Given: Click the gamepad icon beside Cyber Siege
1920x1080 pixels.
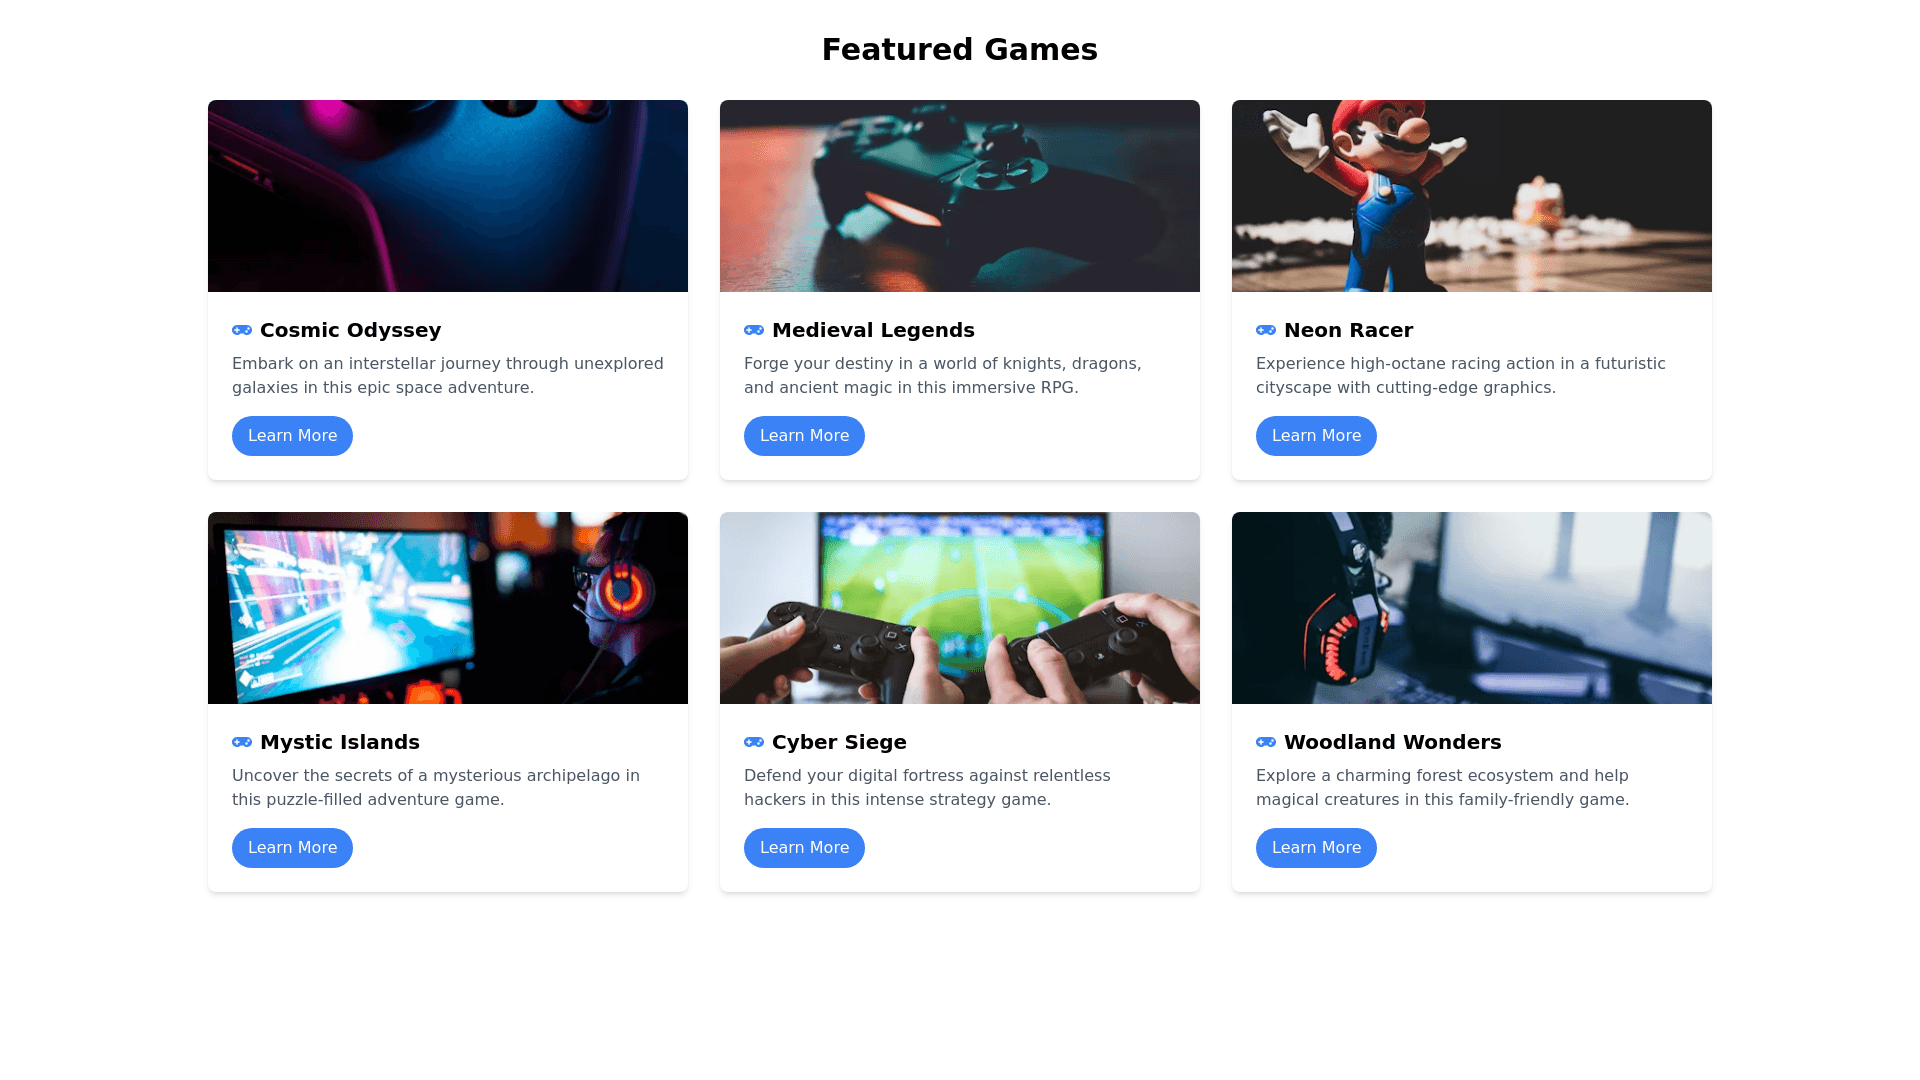Looking at the screenshot, I should point(754,742).
